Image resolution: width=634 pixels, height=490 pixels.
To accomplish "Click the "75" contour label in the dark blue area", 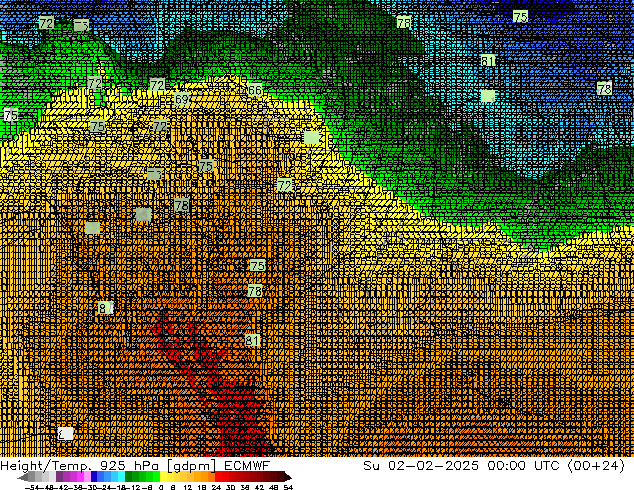I will tap(520, 17).
